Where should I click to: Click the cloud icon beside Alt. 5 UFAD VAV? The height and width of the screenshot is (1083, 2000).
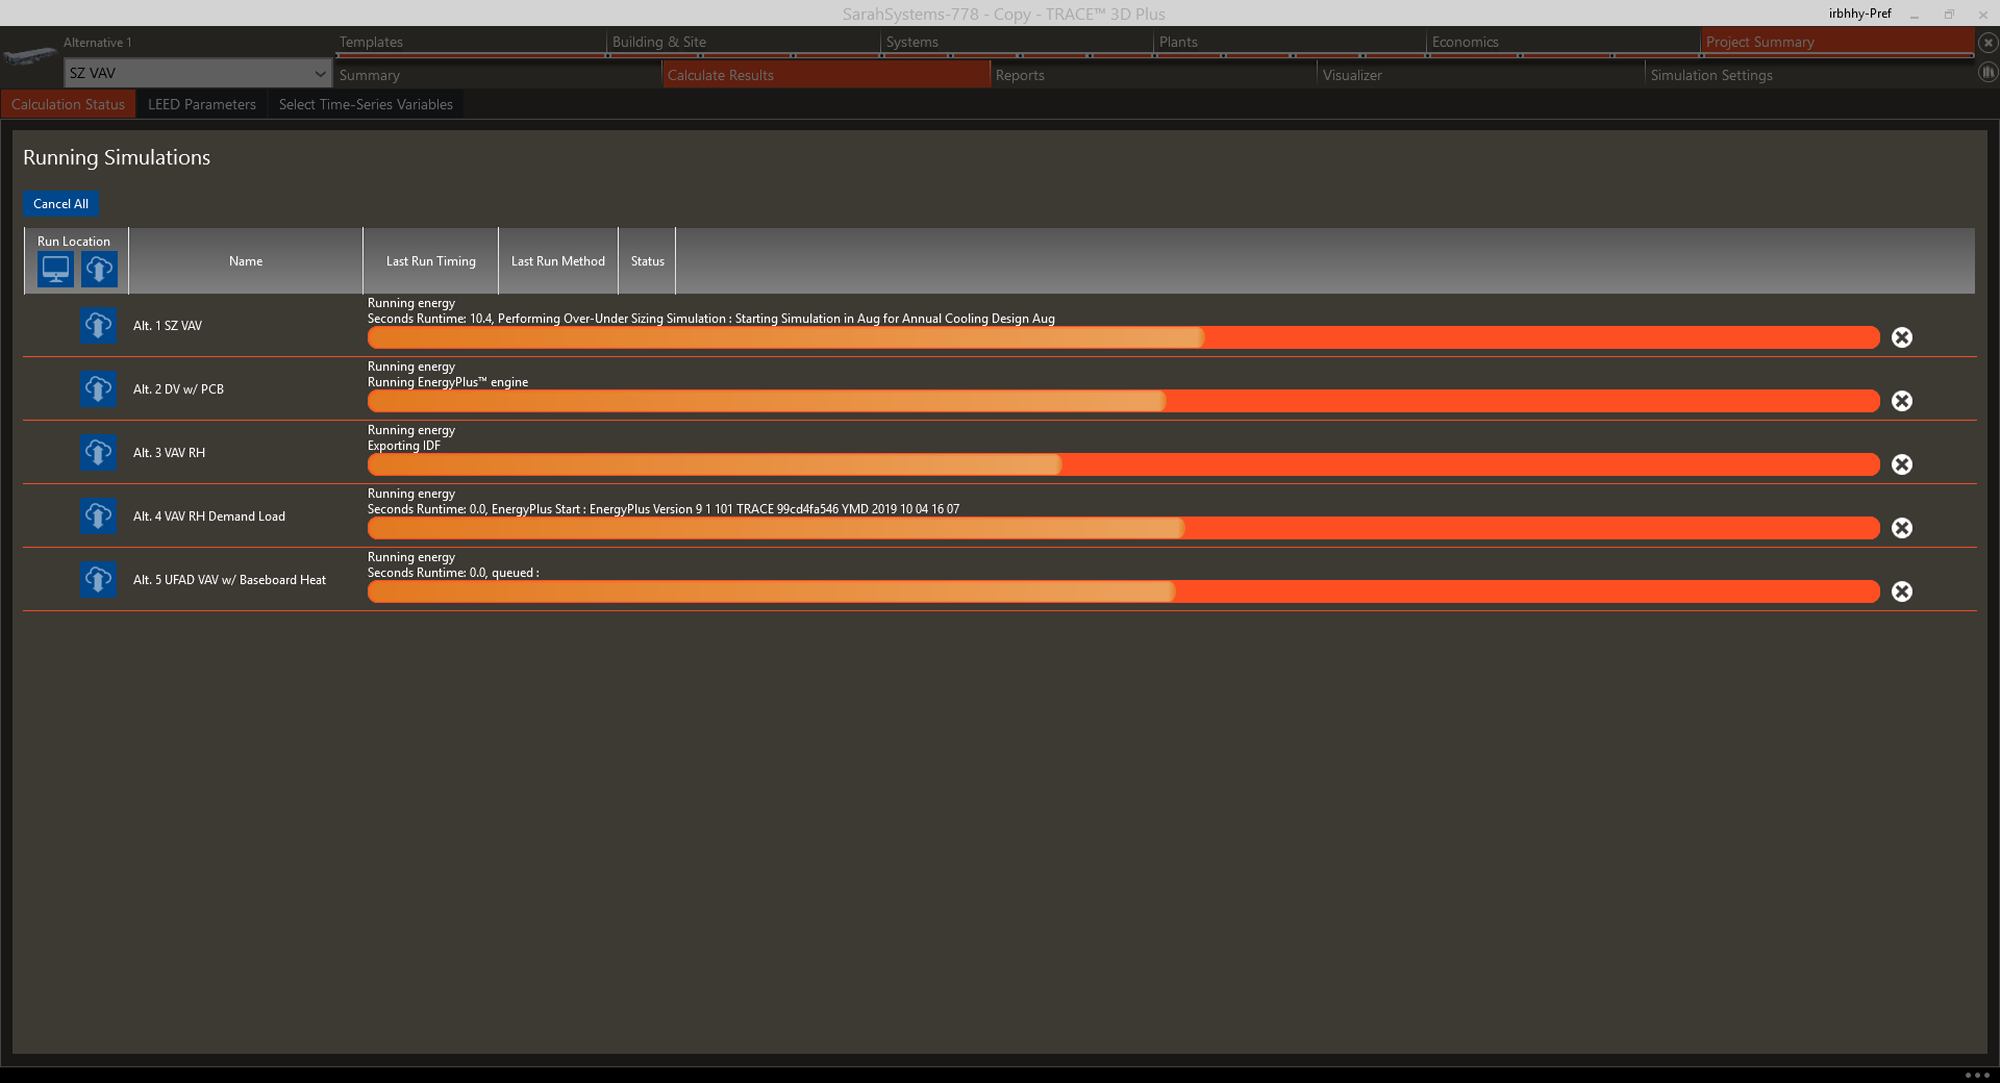click(98, 579)
